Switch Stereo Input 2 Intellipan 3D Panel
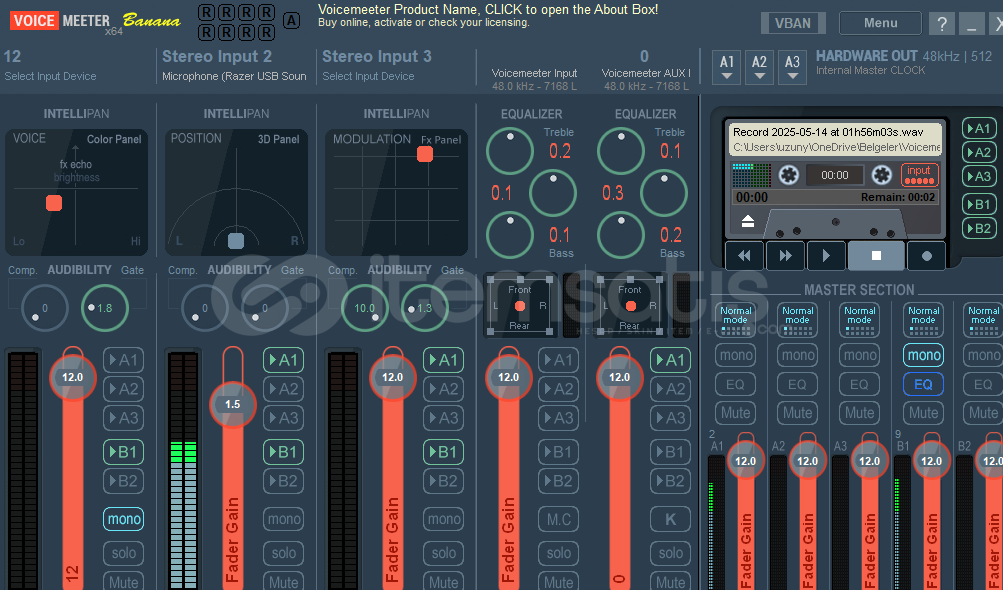Image resolution: width=1003 pixels, height=590 pixels. point(278,139)
